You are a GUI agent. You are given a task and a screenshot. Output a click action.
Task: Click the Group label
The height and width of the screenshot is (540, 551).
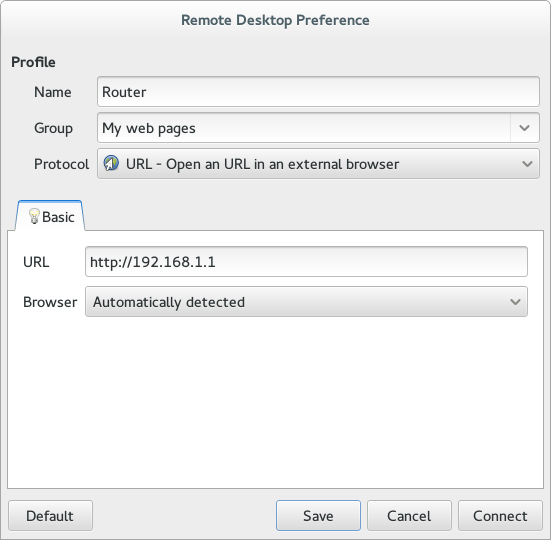53,128
